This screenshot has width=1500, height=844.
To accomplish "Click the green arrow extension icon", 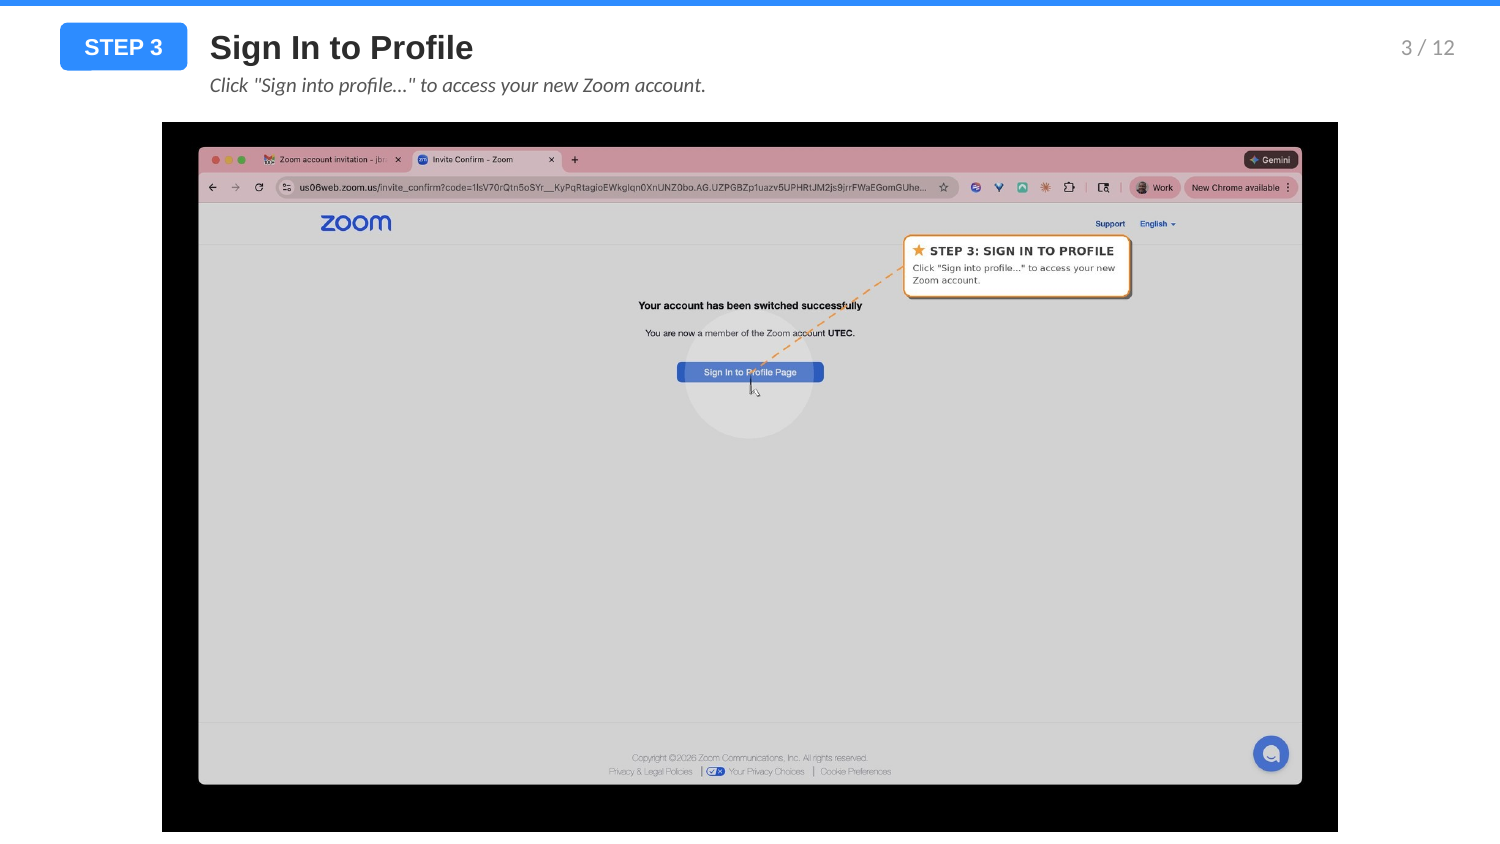I will point(1022,187).
